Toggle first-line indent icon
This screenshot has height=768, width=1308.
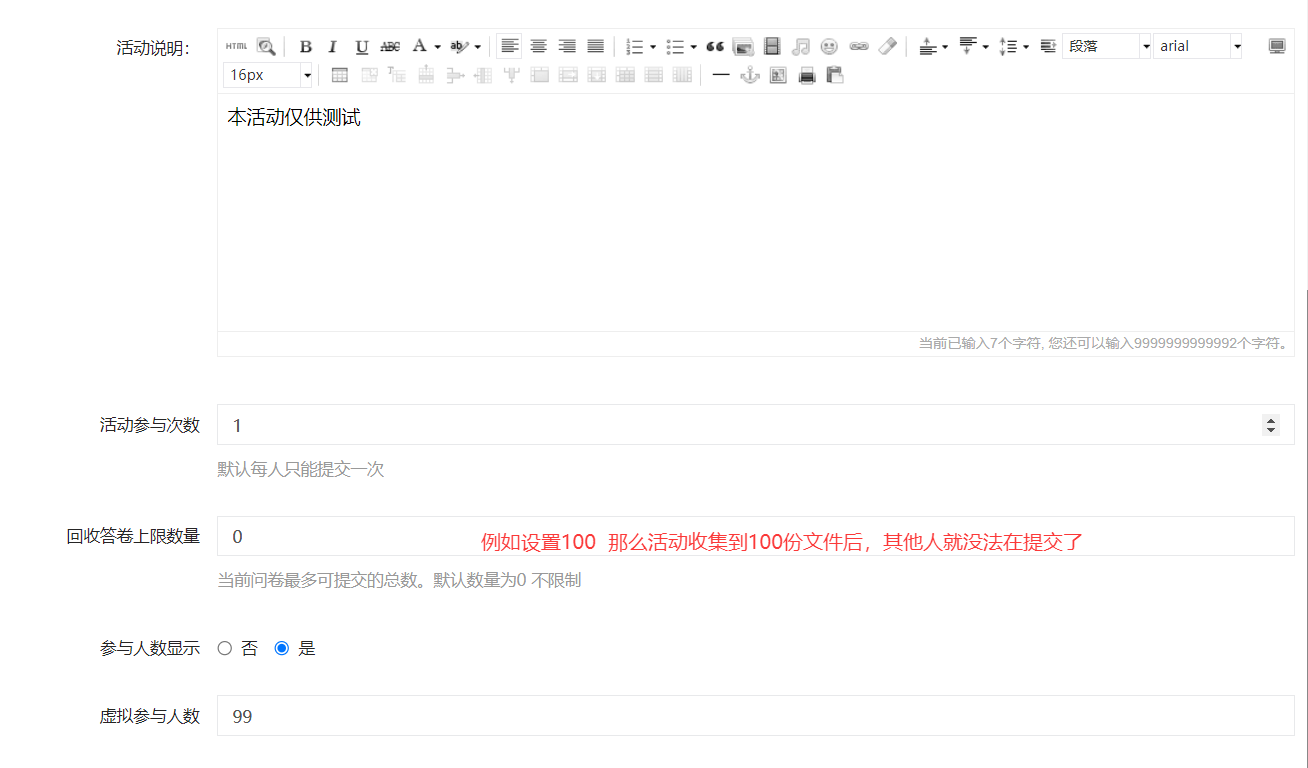(x=1048, y=46)
